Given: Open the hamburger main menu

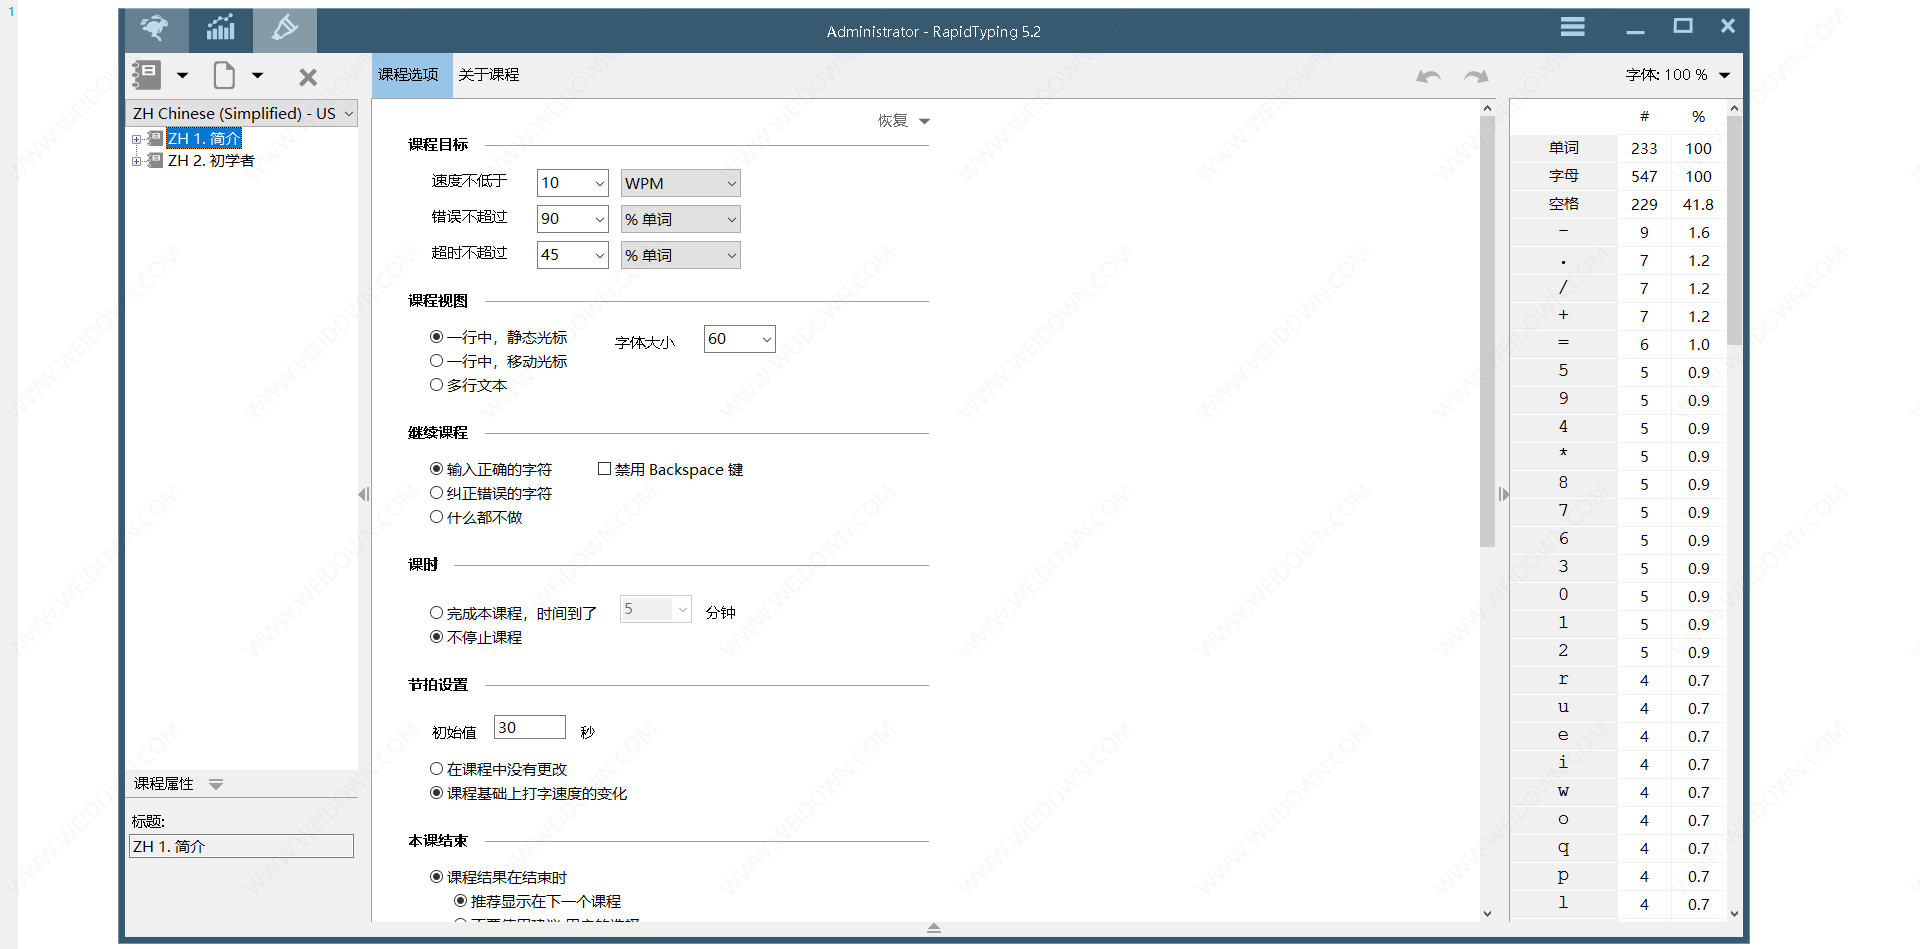Looking at the screenshot, I should [x=1572, y=27].
